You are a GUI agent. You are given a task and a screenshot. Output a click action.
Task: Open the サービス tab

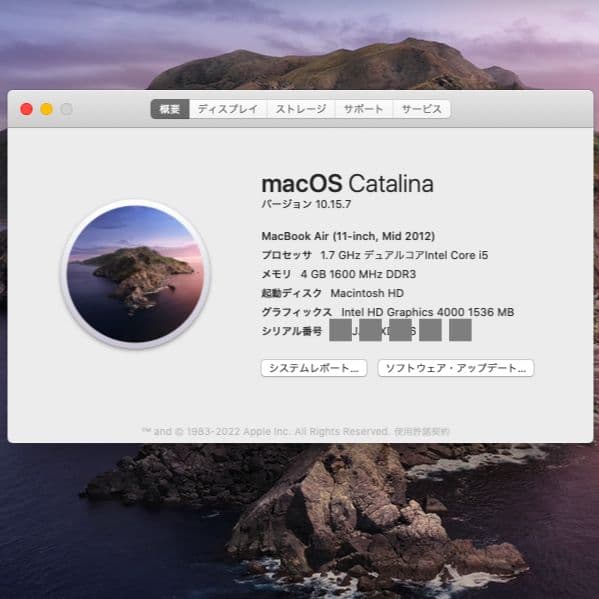coord(422,109)
